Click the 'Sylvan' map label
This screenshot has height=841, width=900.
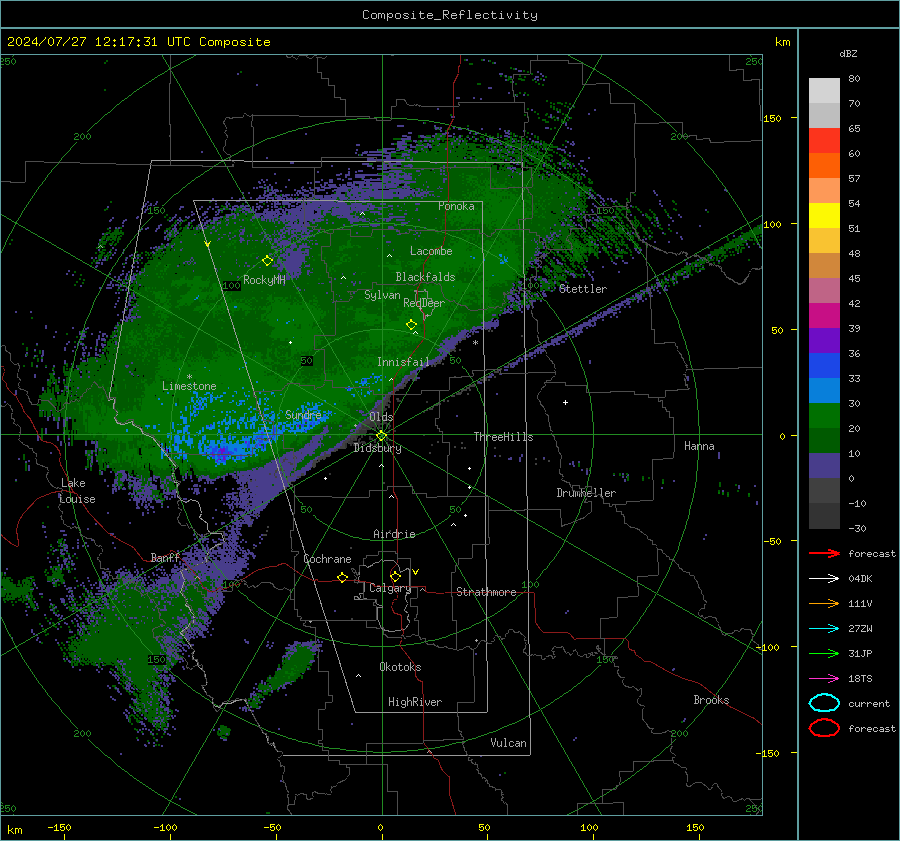click(x=382, y=295)
